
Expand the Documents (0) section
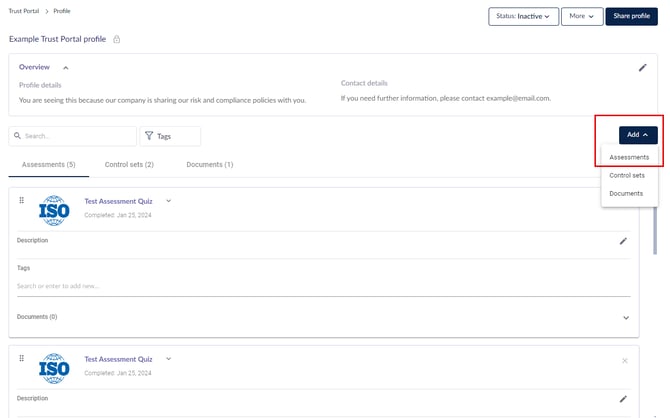tap(626, 317)
